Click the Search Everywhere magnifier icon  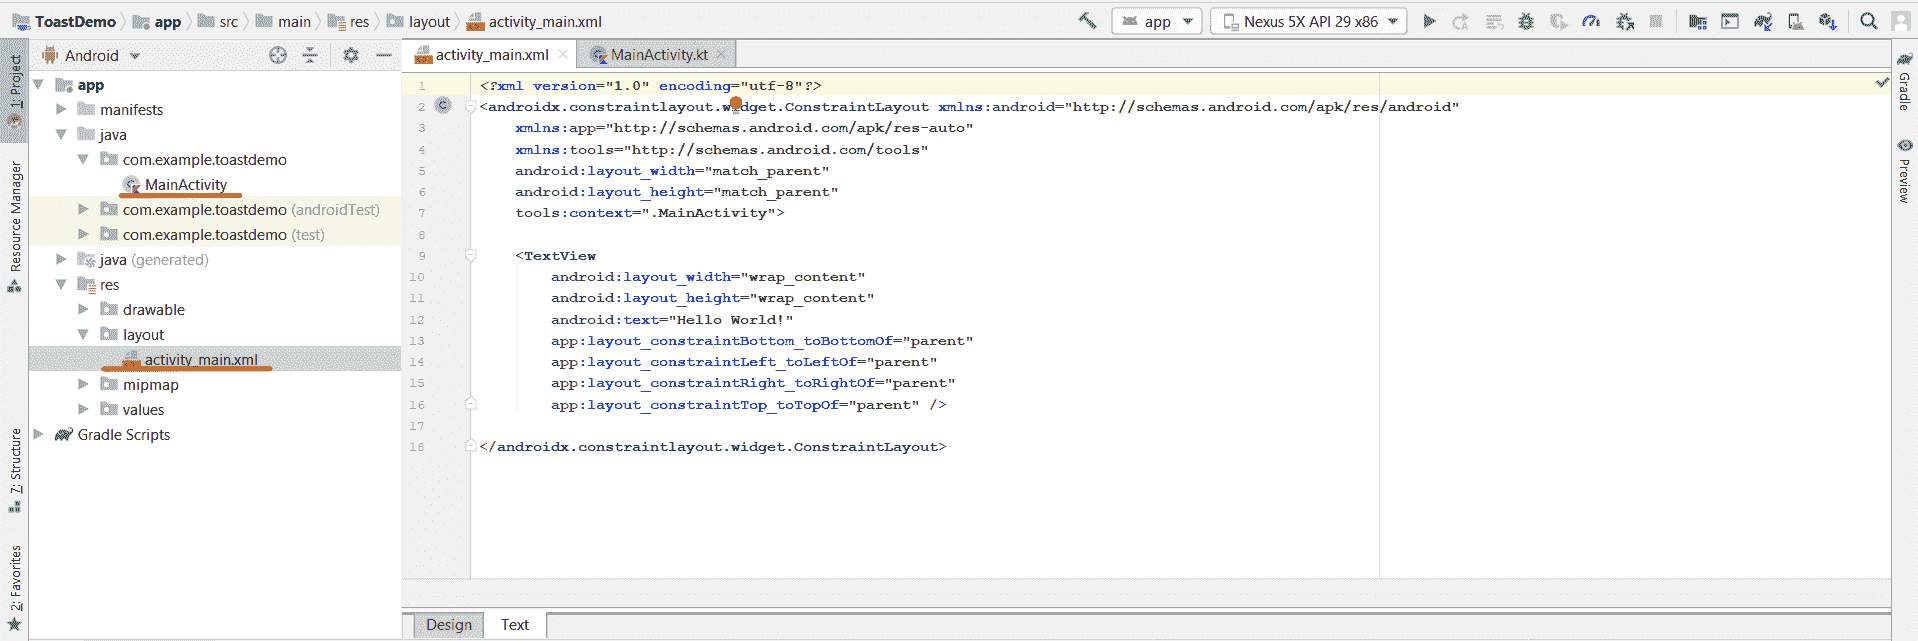[x=1868, y=21]
